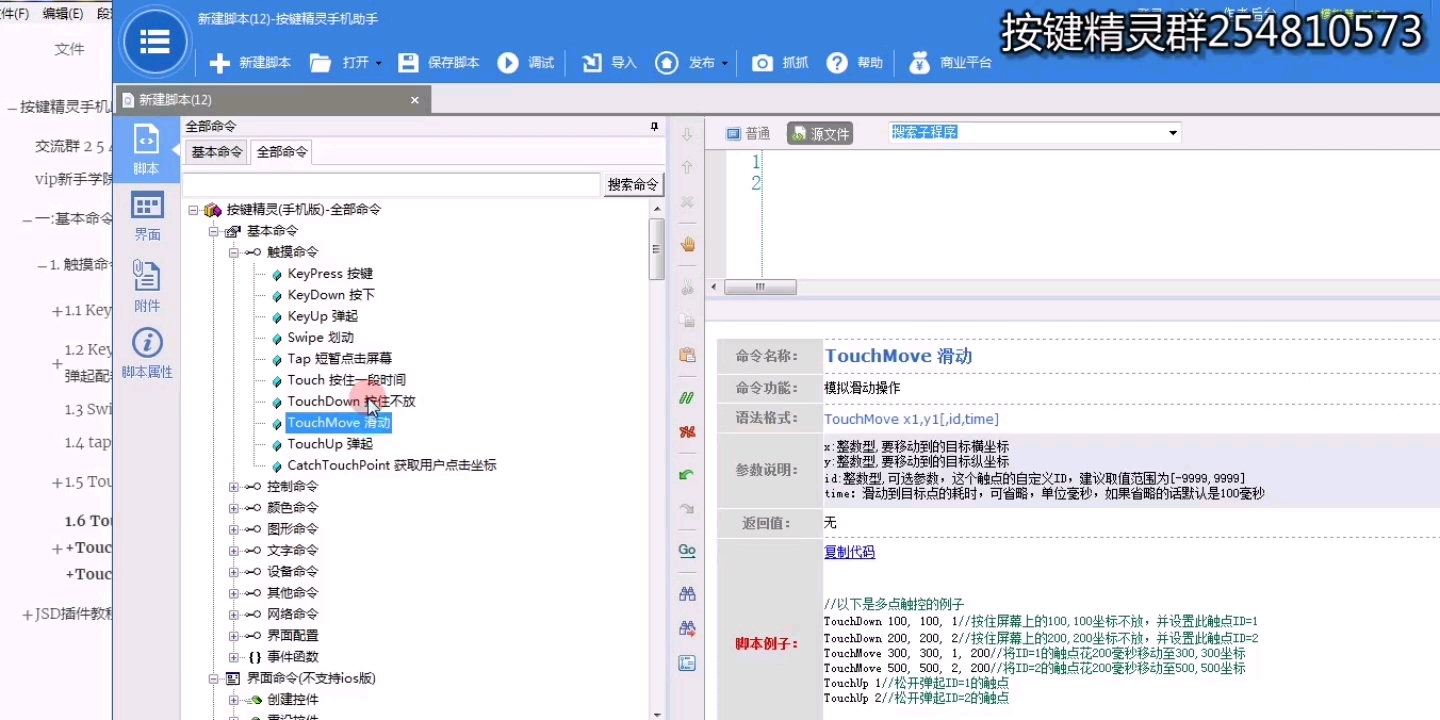Viewport: 1440px width, 720px height.
Task: Switch to the 脚本 sidebar panel
Action: [x=146, y=150]
